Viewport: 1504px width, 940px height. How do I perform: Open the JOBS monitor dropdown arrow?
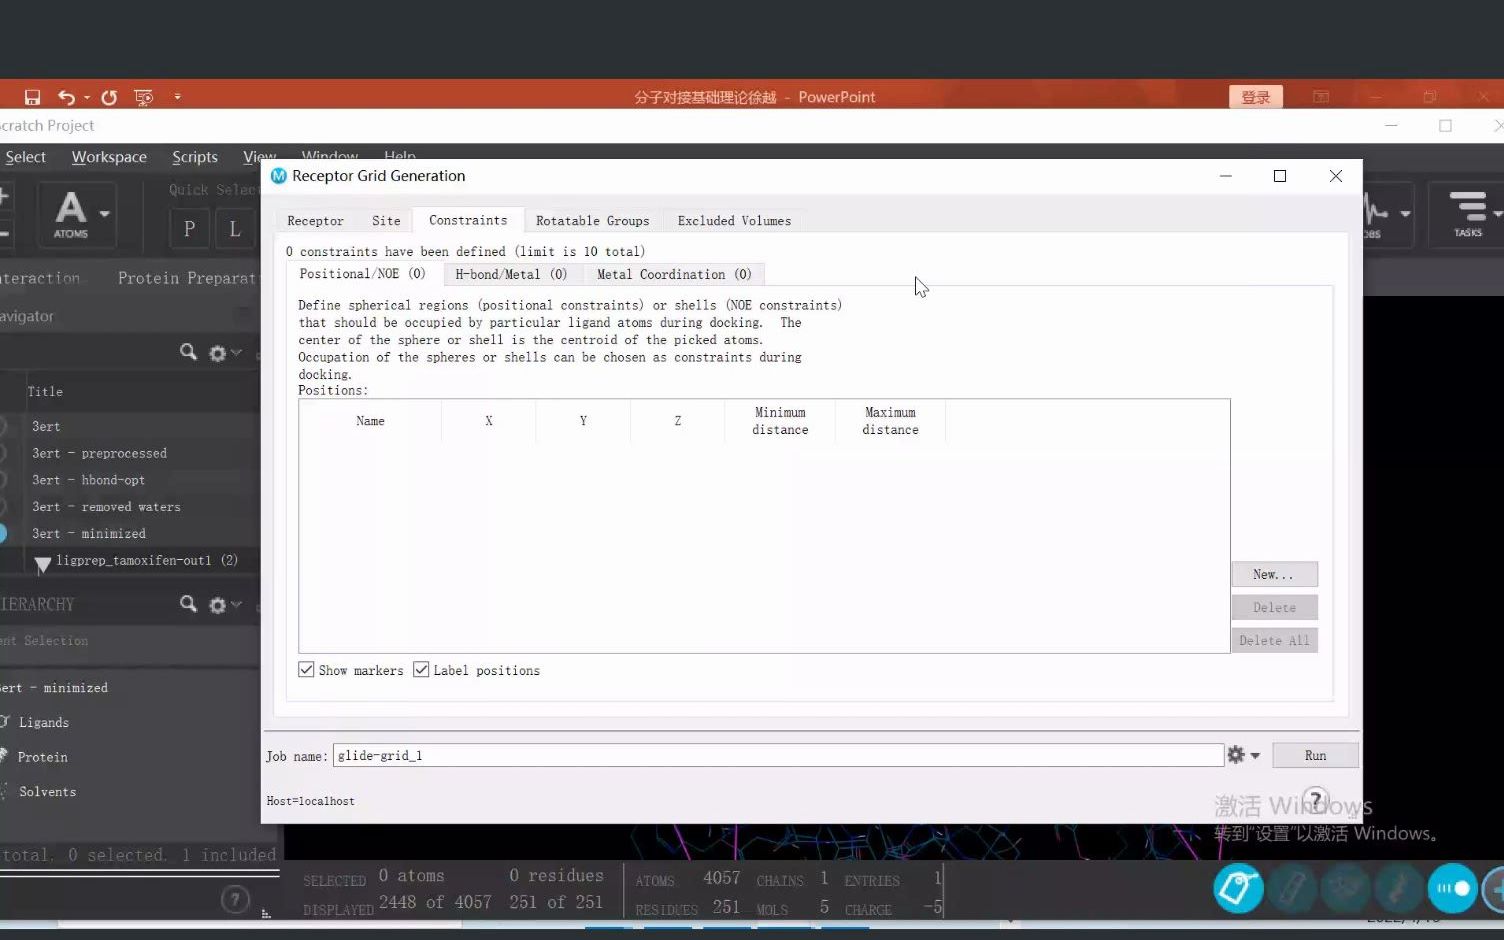tap(1405, 213)
